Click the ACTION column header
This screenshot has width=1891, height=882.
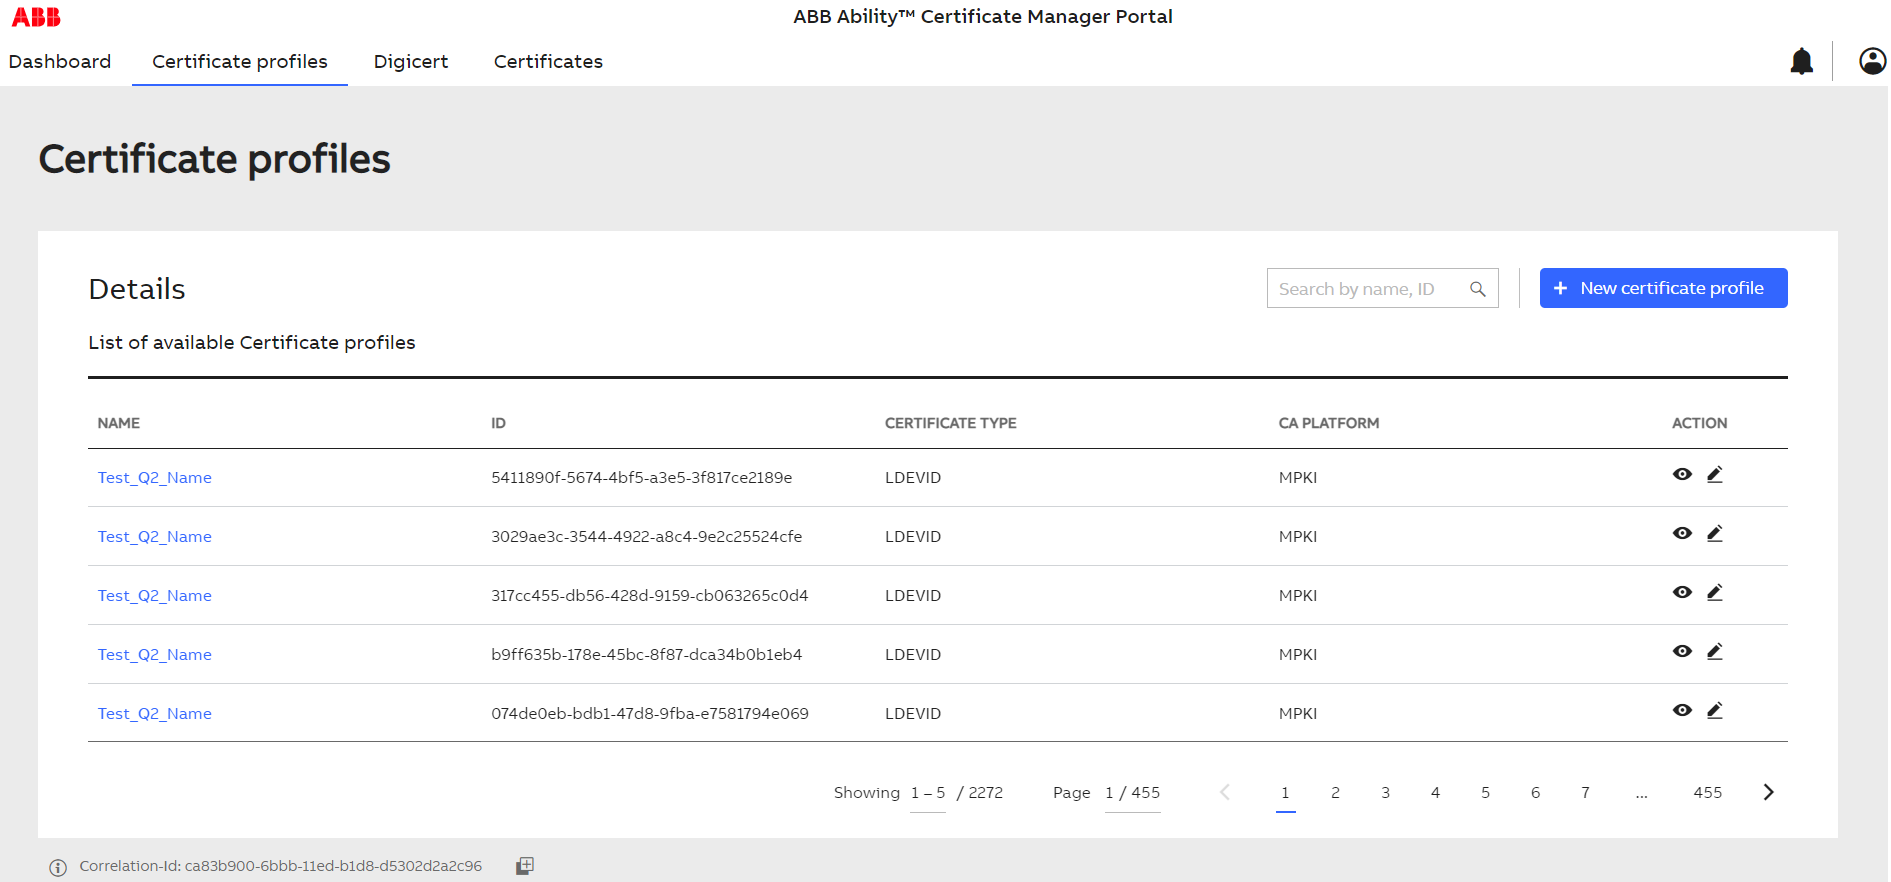[1699, 423]
